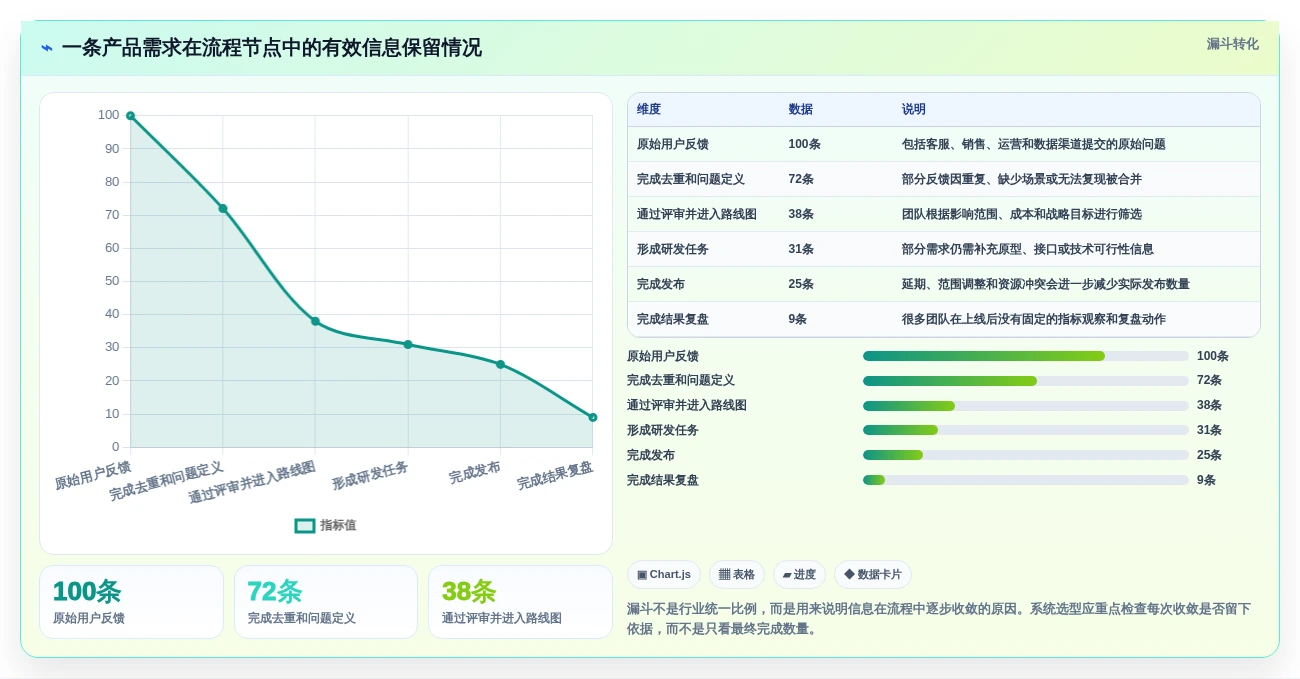
Task: Click the chart data point at value 25
Action: (x=500, y=364)
